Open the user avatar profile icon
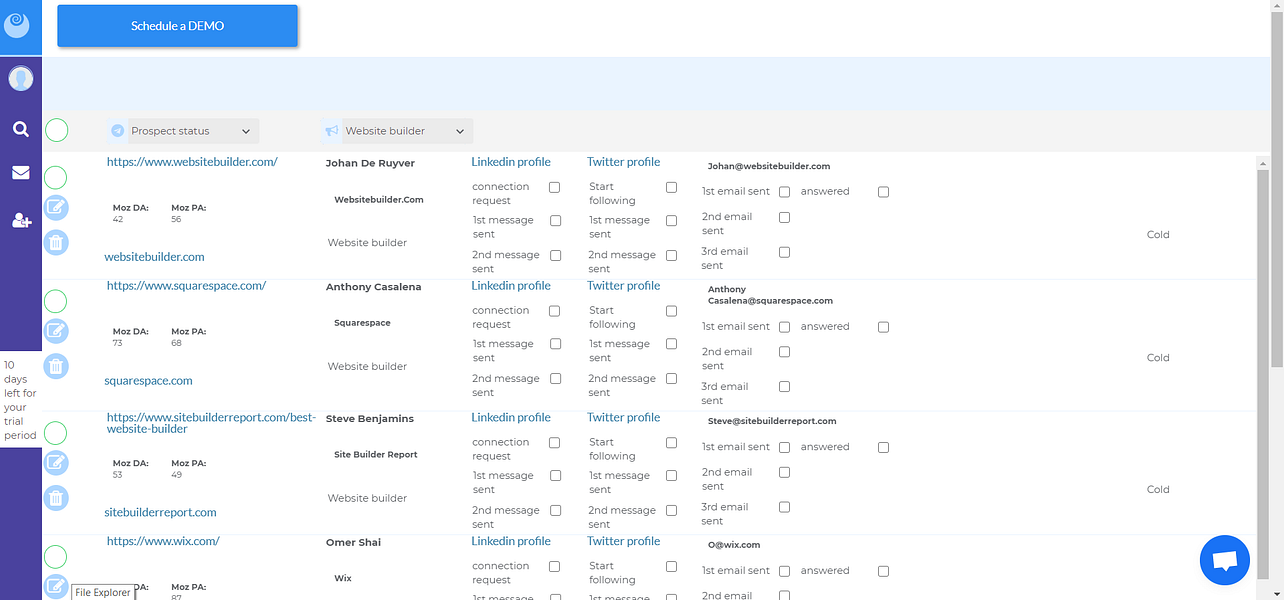 click(x=20, y=79)
